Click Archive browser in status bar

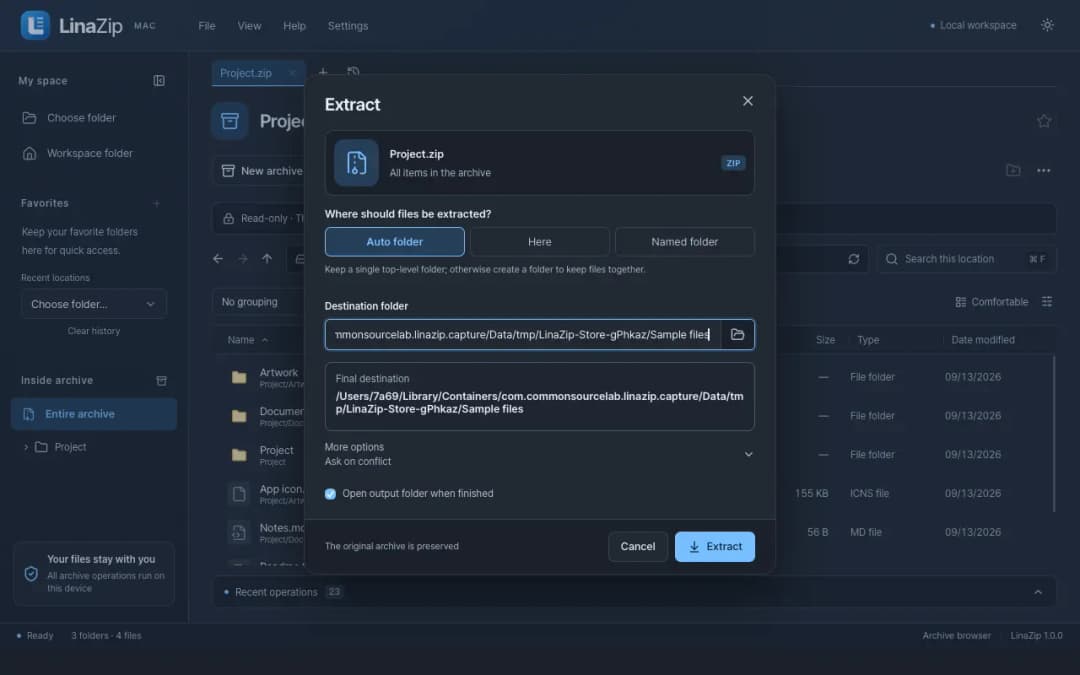957,636
